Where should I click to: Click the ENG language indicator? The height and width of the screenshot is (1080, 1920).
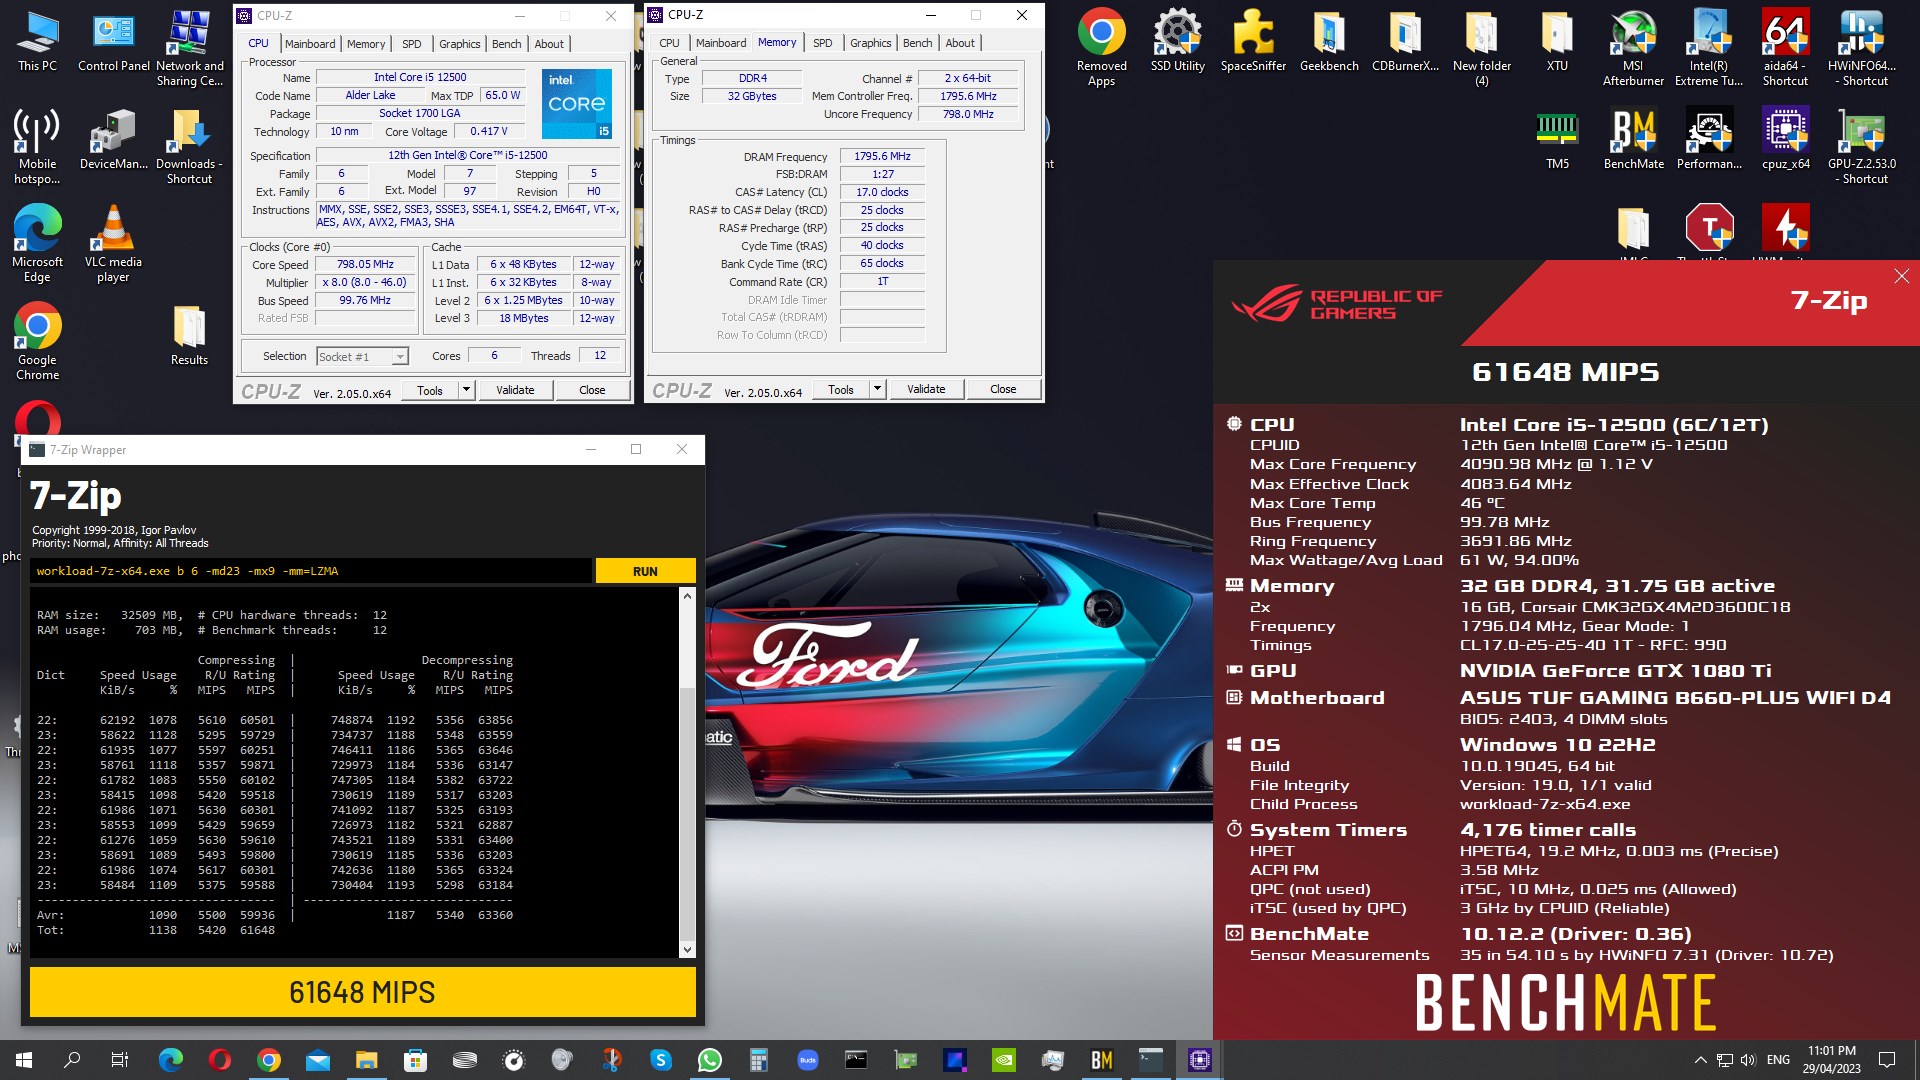pos(1778,1060)
